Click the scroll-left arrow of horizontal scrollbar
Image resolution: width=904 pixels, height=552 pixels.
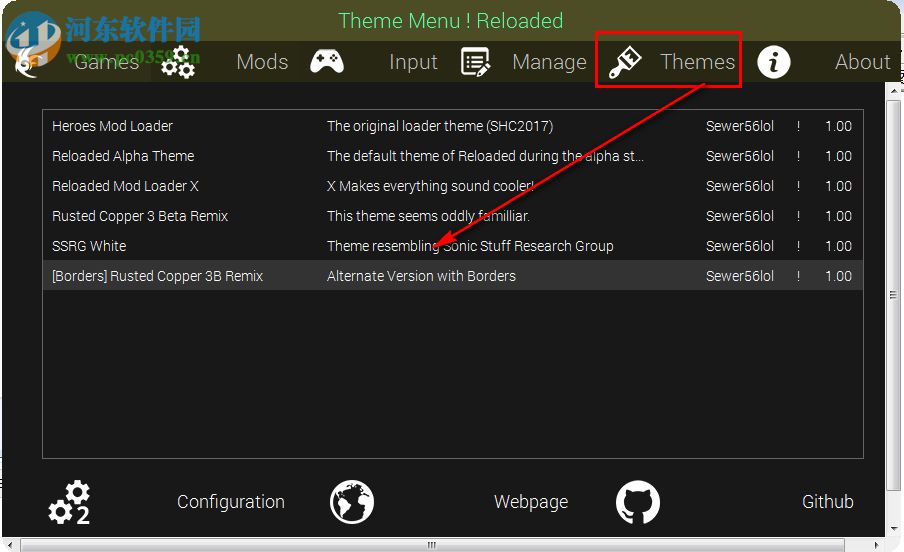10,545
